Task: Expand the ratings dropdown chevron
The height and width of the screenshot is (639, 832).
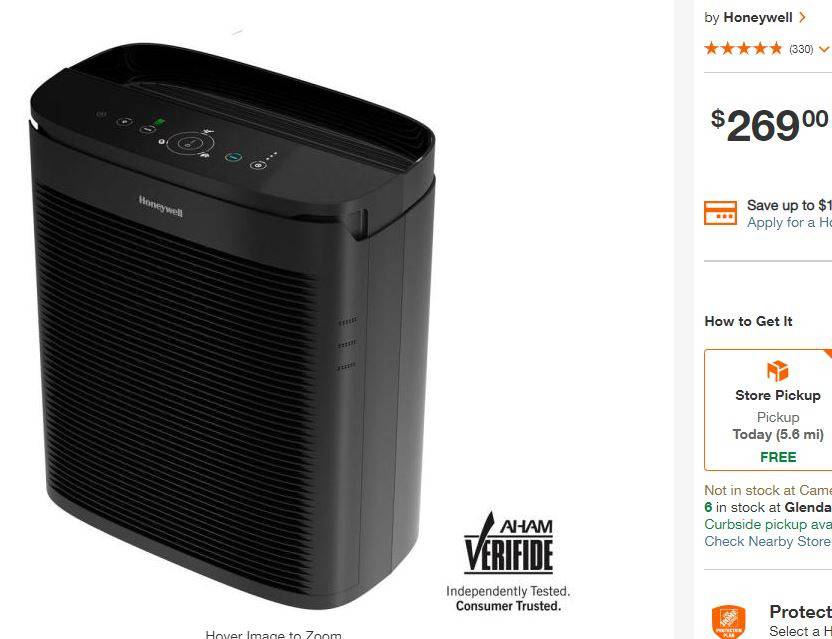Action: point(824,49)
